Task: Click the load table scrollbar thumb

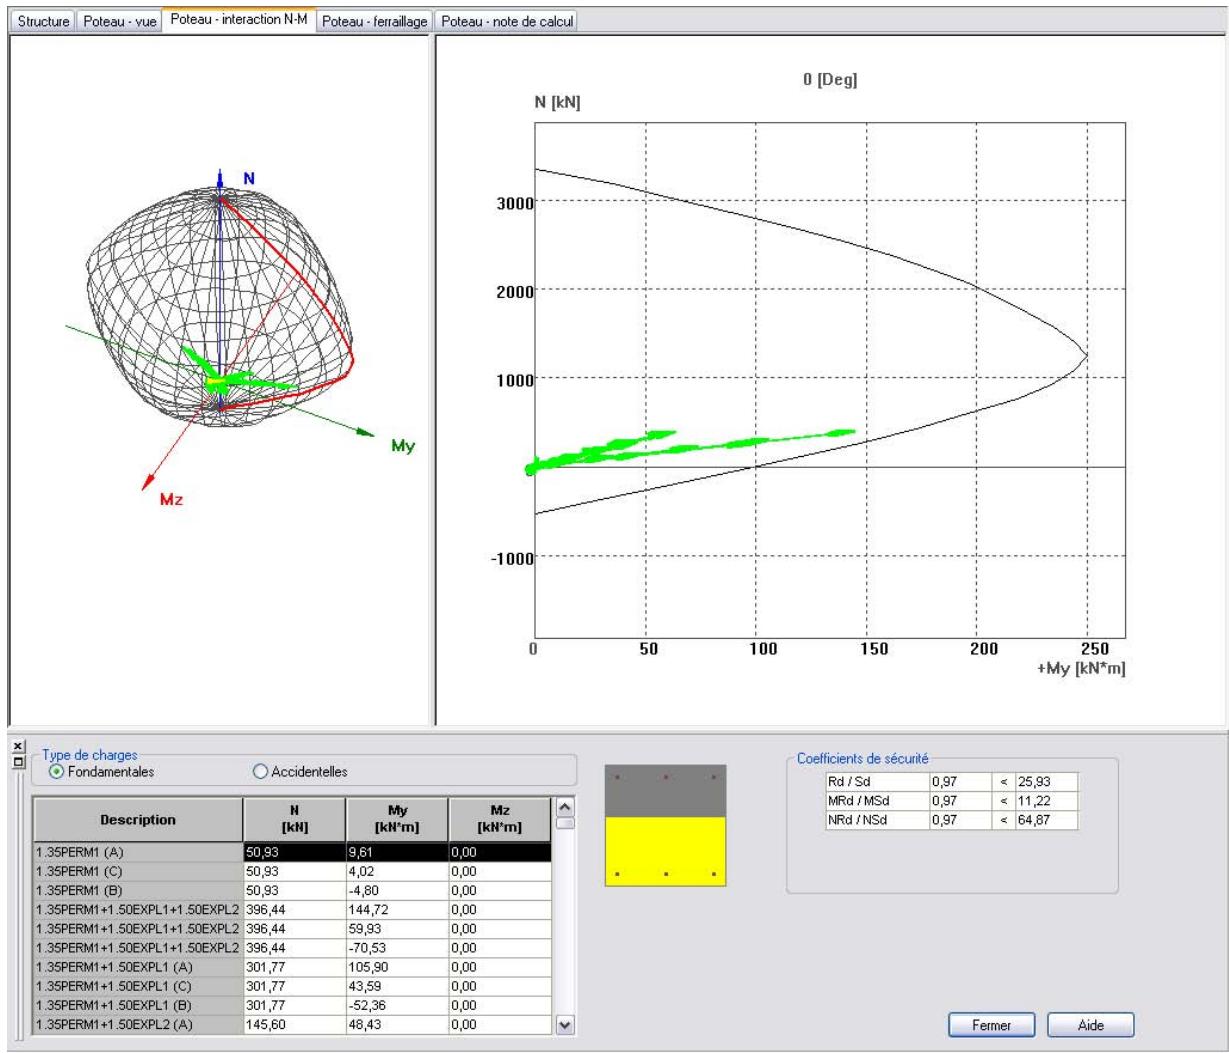Action: (565, 823)
